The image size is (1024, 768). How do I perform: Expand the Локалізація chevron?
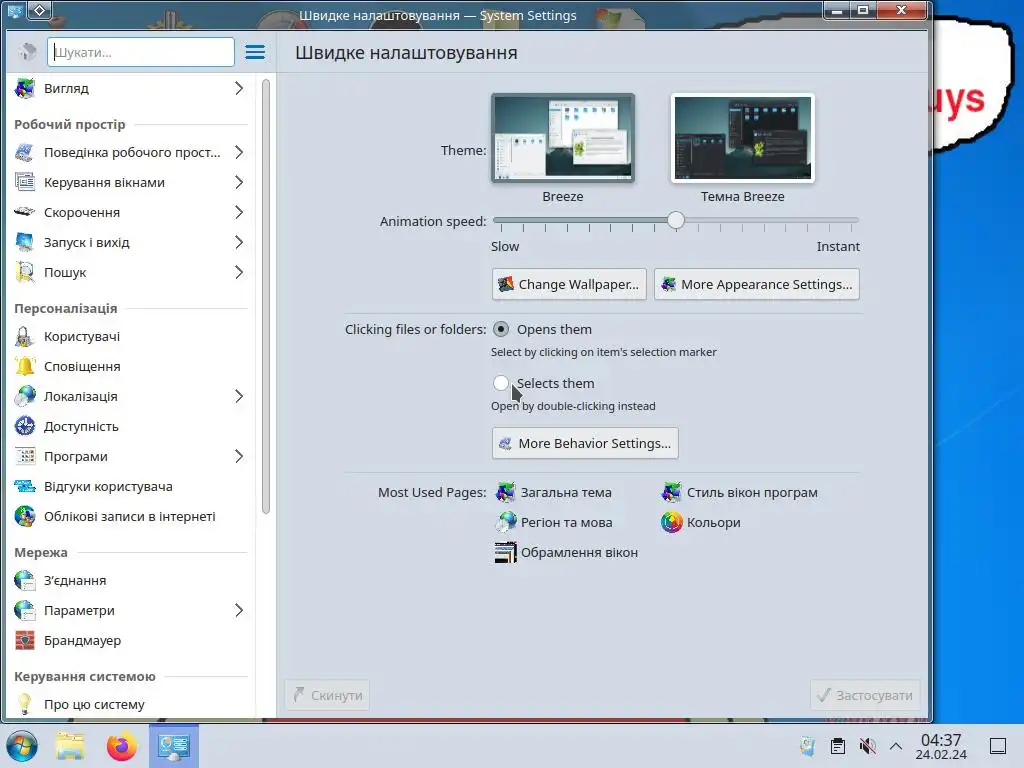pos(239,396)
